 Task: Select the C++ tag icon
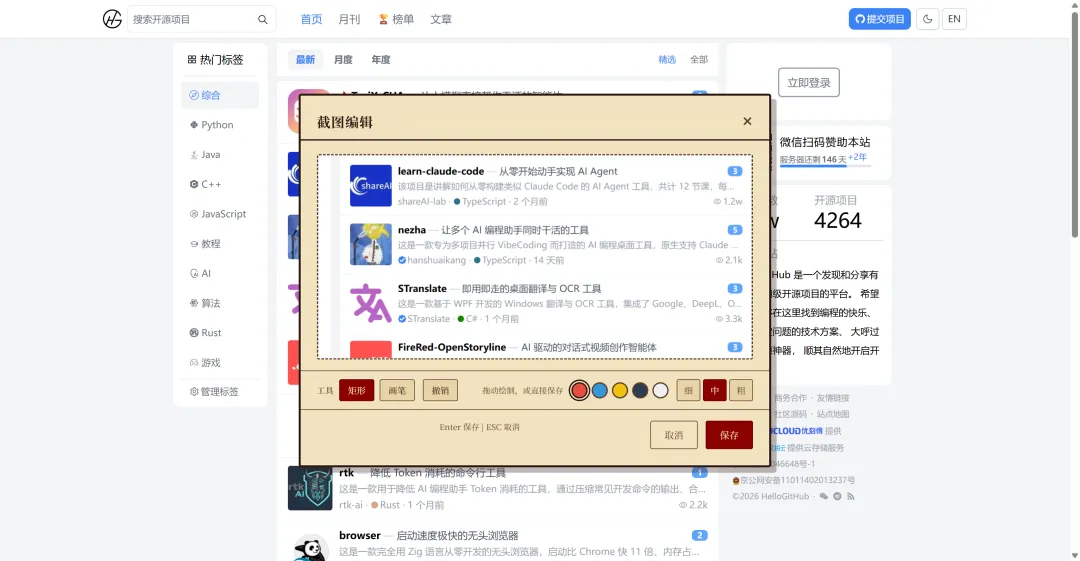pyautogui.click(x=194, y=184)
